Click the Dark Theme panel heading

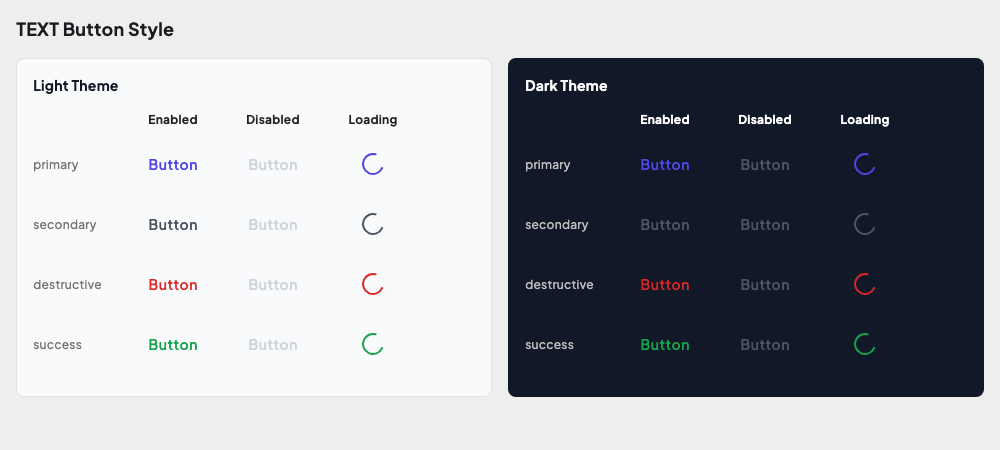pos(566,86)
